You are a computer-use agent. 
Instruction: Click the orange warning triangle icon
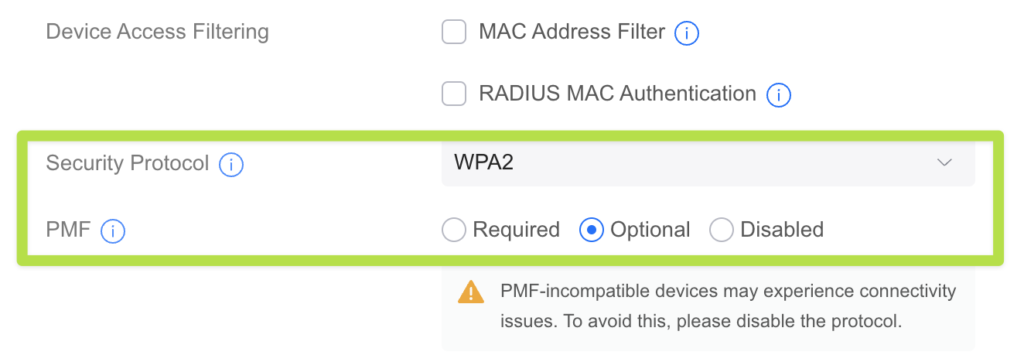[471, 291]
